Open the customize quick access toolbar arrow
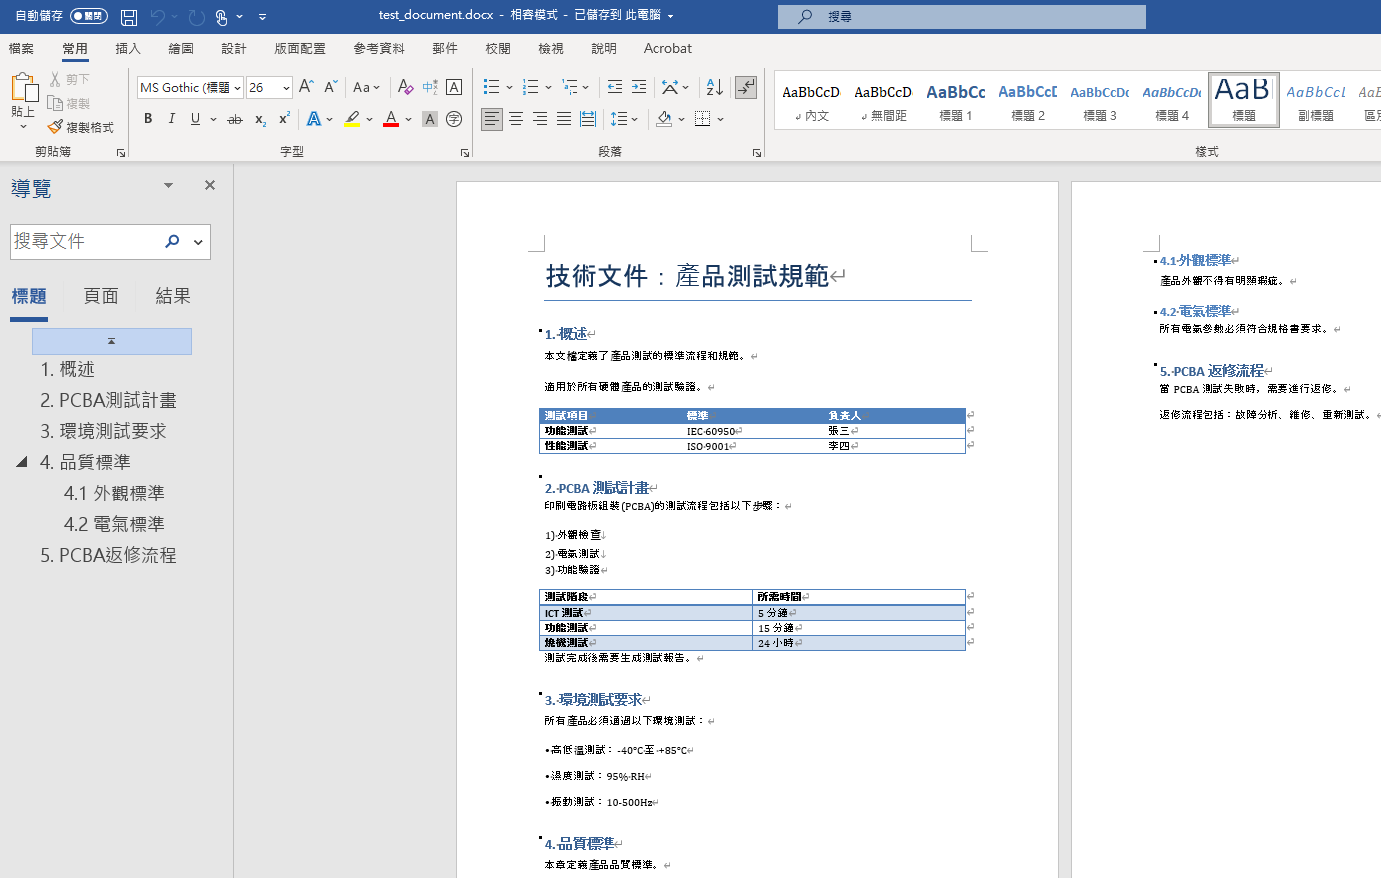This screenshot has width=1381, height=878. pyautogui.click(x=262, y=17)
